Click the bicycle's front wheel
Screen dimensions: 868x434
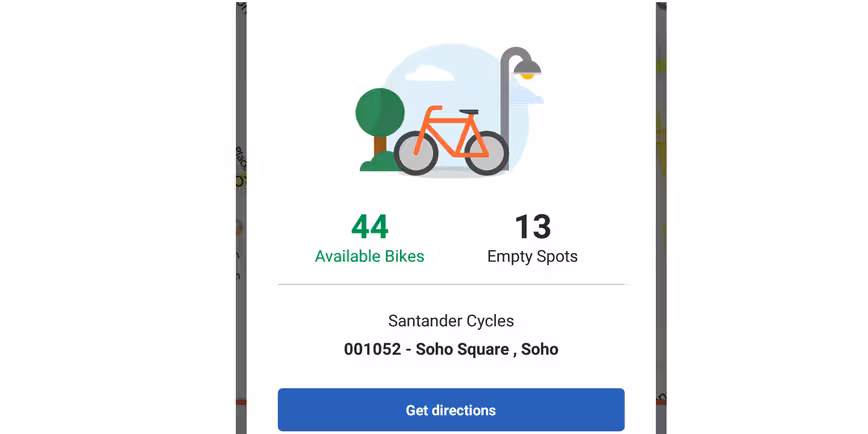[x=487, y=153]
